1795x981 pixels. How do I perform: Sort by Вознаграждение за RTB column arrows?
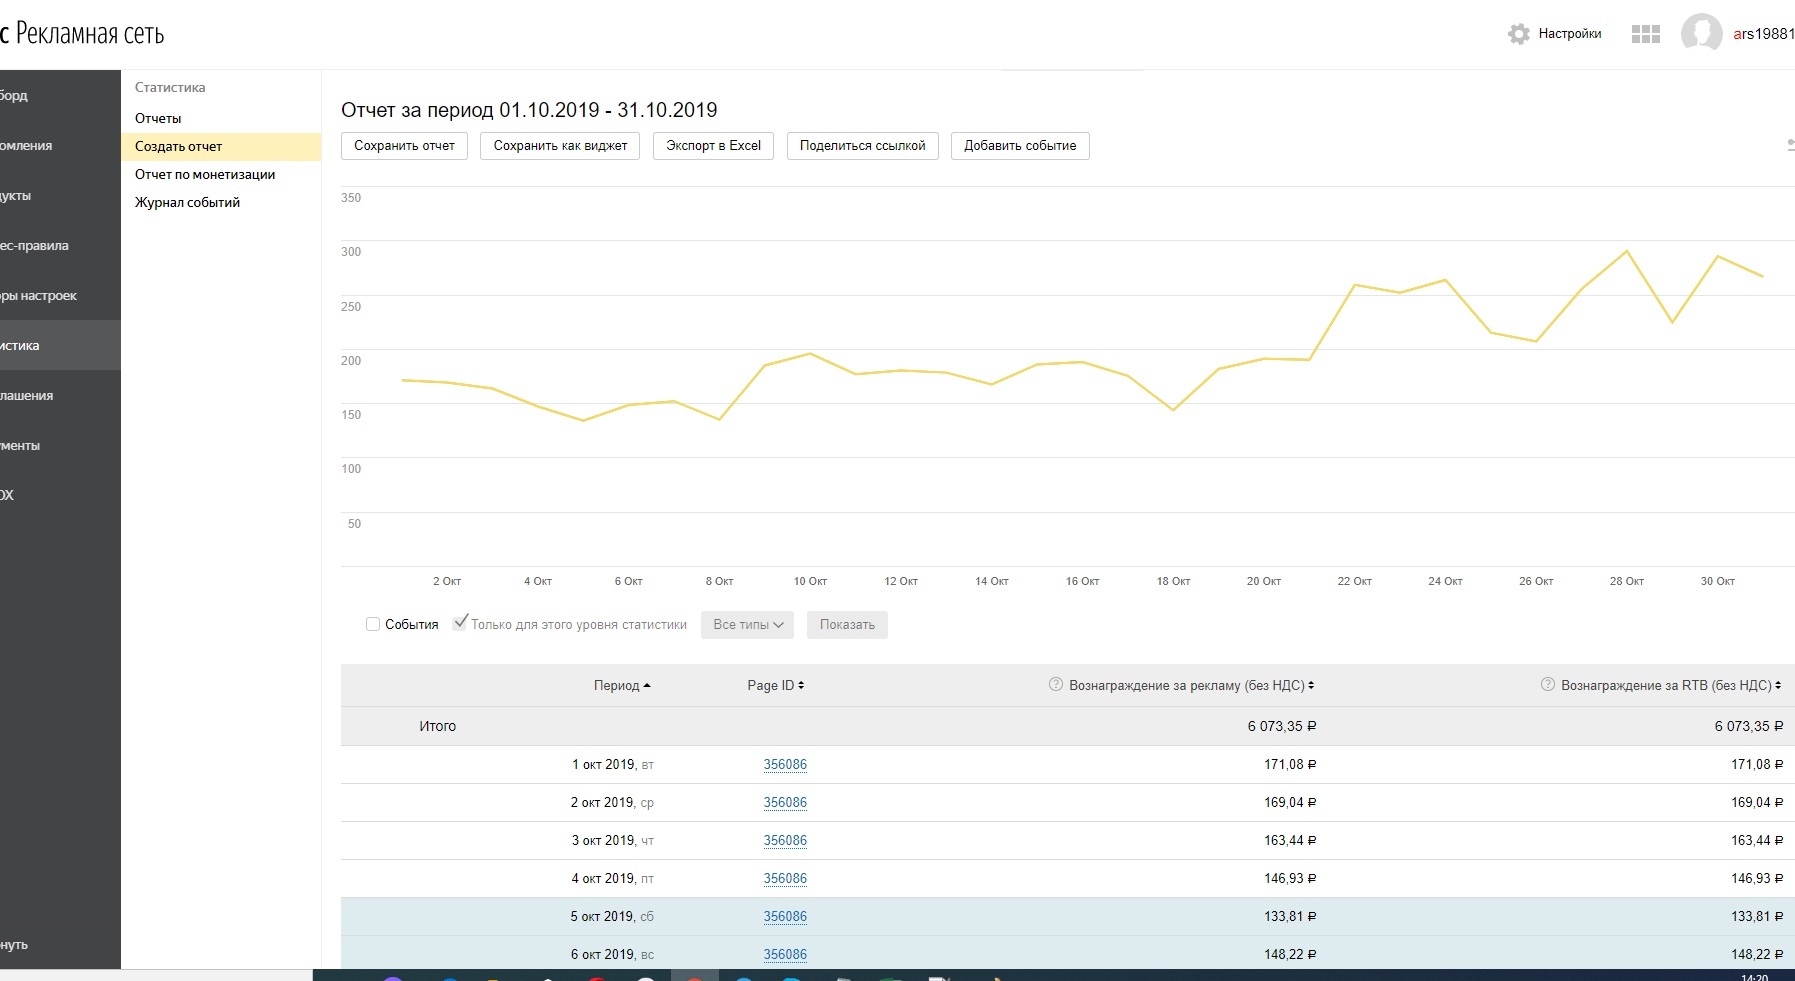(x=1778, y=686)
